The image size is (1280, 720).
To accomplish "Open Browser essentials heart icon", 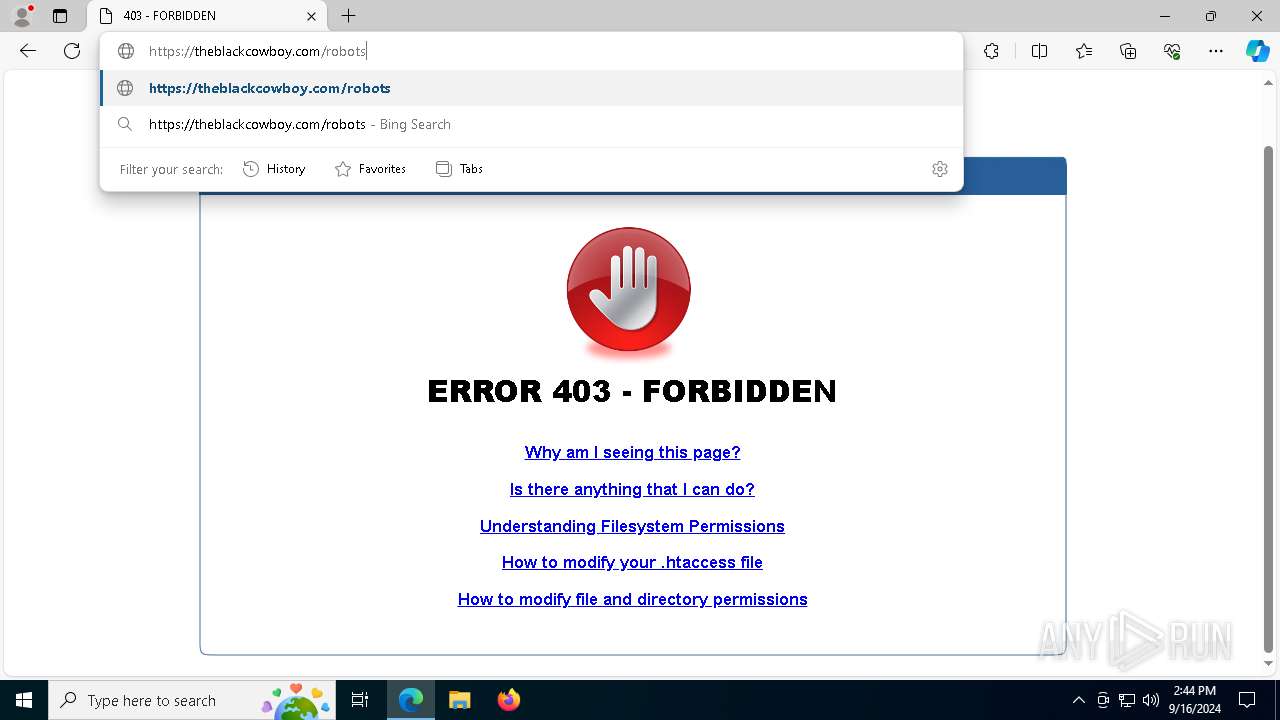I will (x=1172, y=51).
